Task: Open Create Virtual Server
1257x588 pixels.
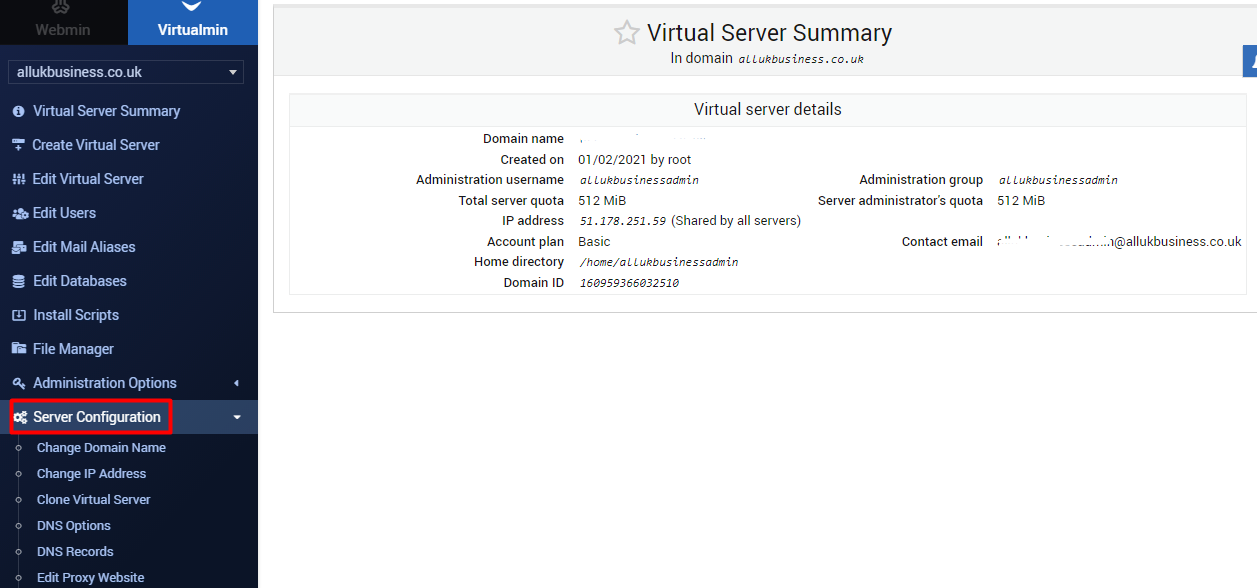Action: pyautogui.click(x=96, y=145)
